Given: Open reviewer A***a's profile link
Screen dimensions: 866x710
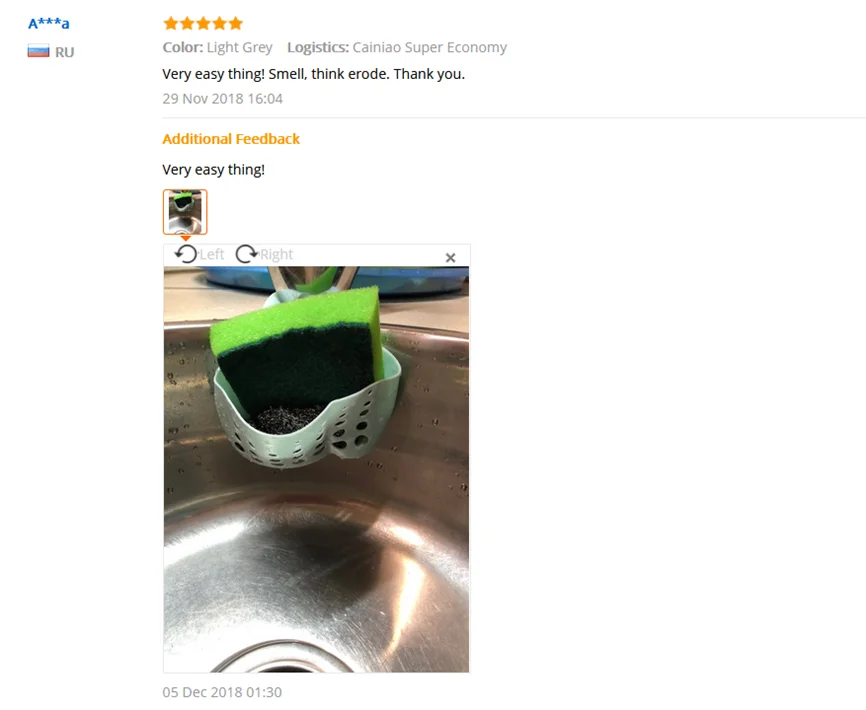Looking at the screenshot, I should click(49, 24).
